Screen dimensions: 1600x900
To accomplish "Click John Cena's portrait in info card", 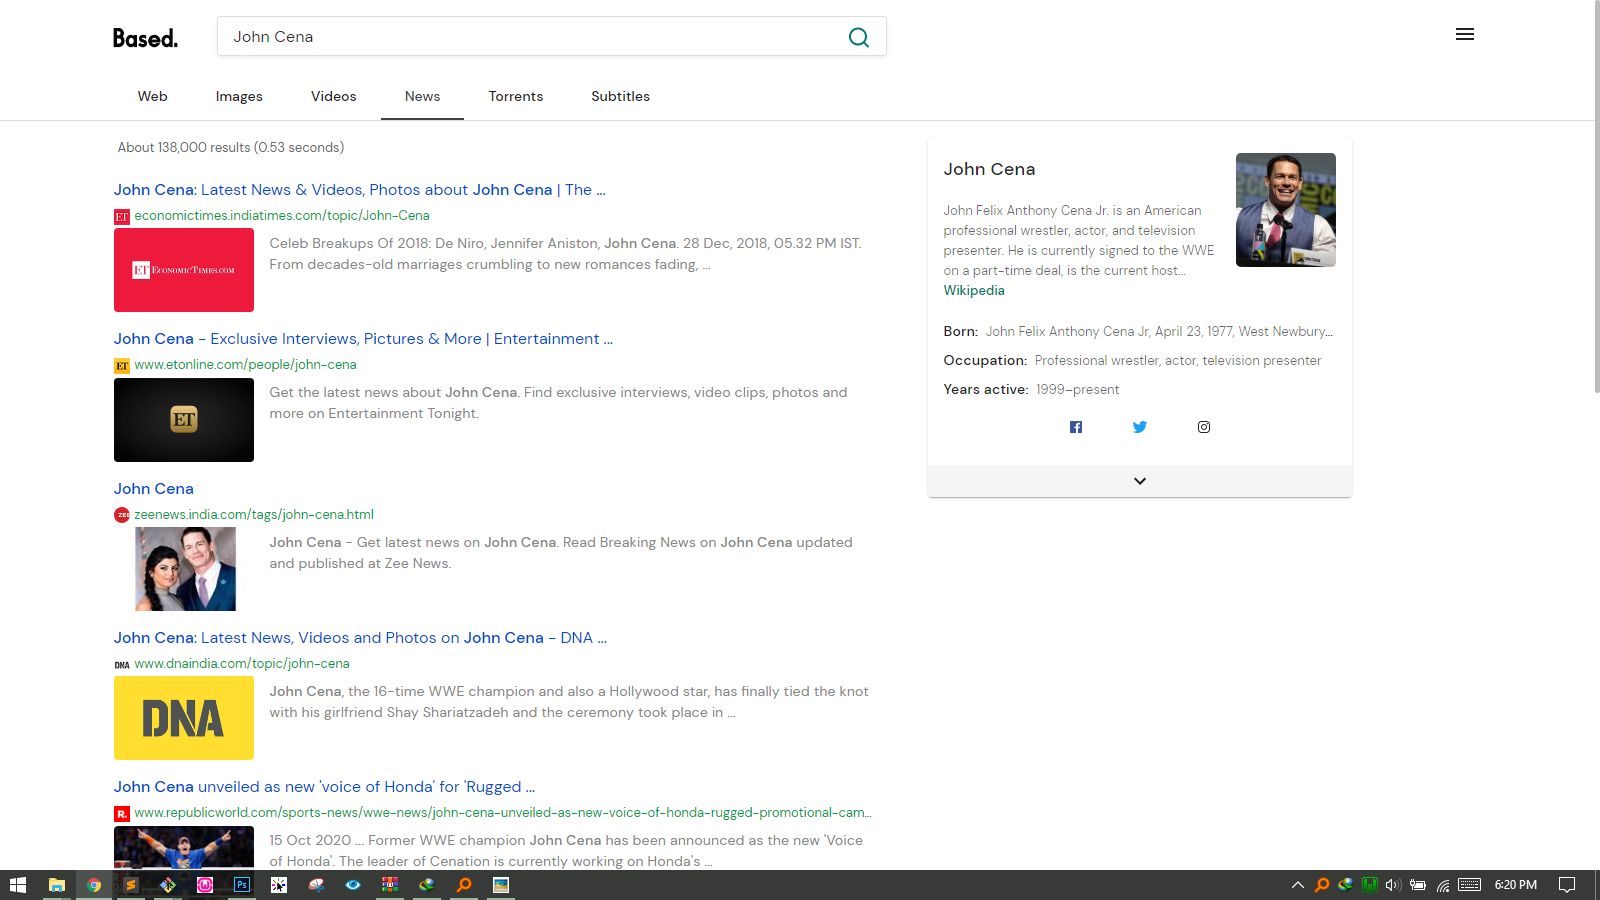I will (1285, 210).
